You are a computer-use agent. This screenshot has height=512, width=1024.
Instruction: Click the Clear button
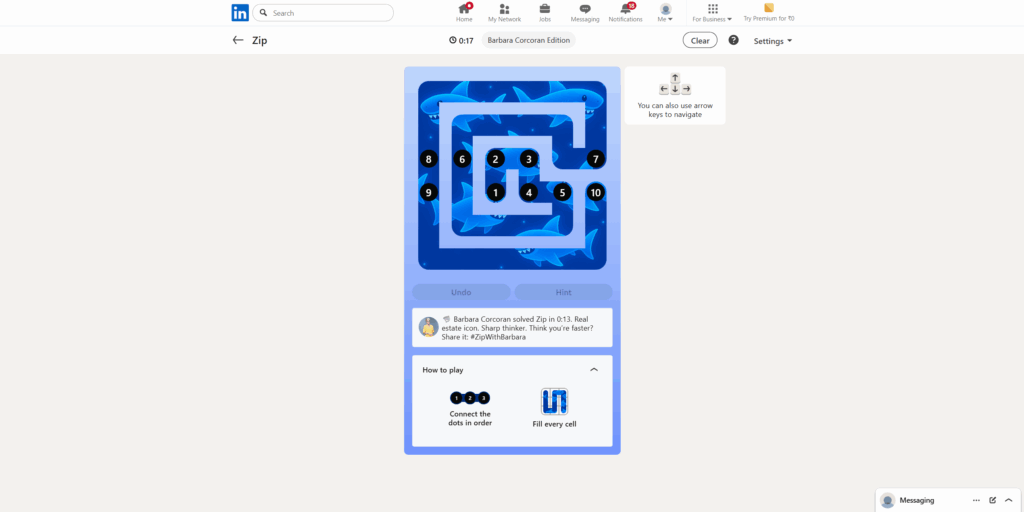click(x=700, y=40)
